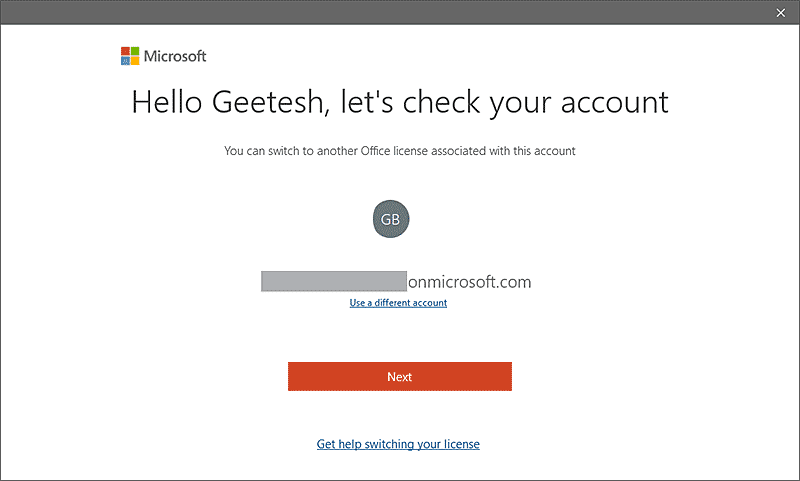Click the GB account avatar circle
Image resolution: width=800 pixels, height=481 pixels.
(x=391, y=219)
